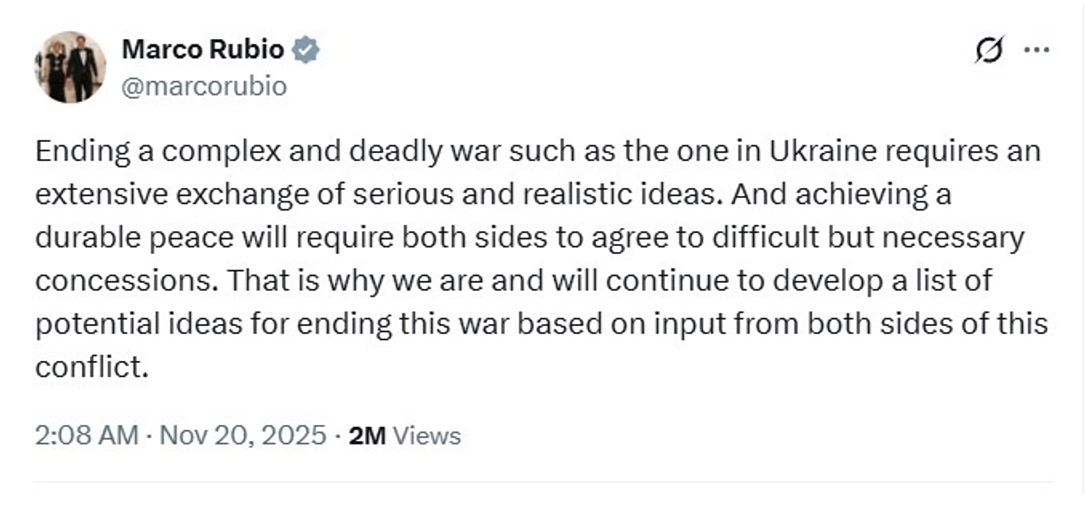Click the 2M view count number
The height and width of the screenshot is (507, 1085).
tap(367, 436)
